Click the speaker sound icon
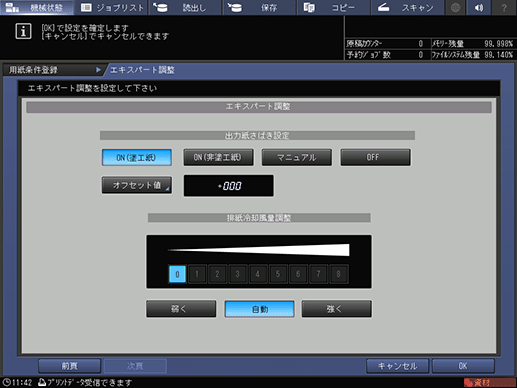This screenshot has height=388, width=517. pos(479,7)
